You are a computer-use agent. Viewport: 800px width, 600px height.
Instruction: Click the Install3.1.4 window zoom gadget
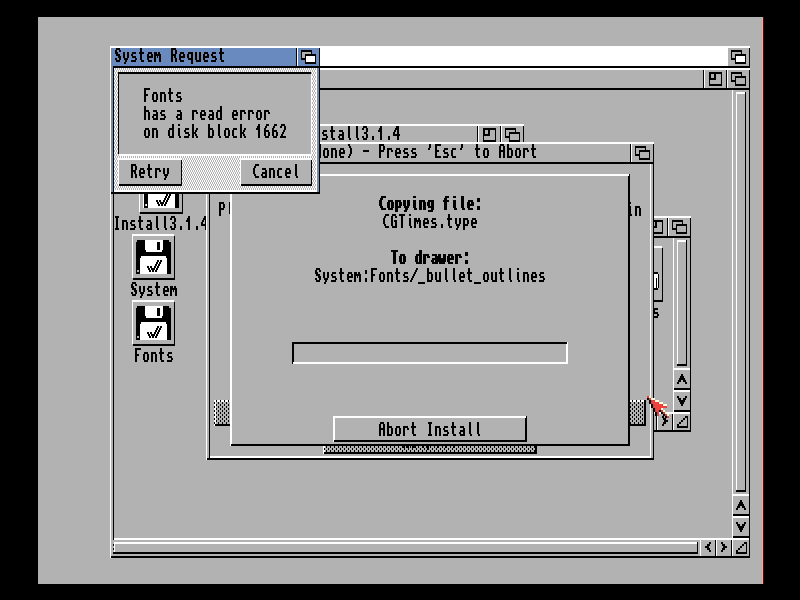[489, 134]
